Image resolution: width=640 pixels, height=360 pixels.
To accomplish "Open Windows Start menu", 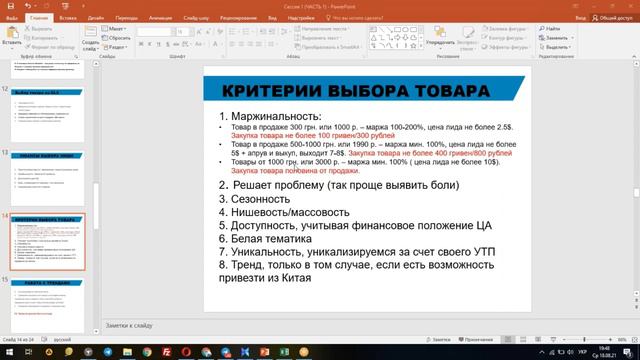I will pos(9,352).
